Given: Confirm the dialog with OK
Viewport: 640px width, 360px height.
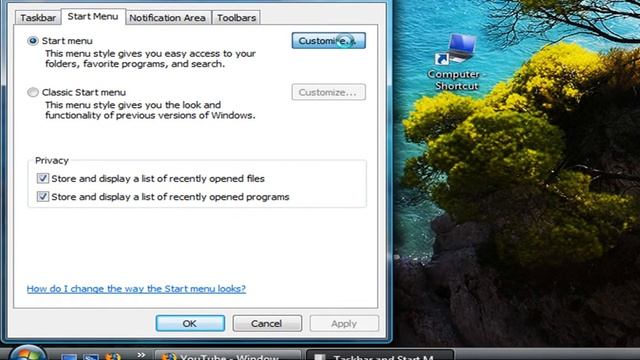Looking at the screenshot, I should click(190, 323).
